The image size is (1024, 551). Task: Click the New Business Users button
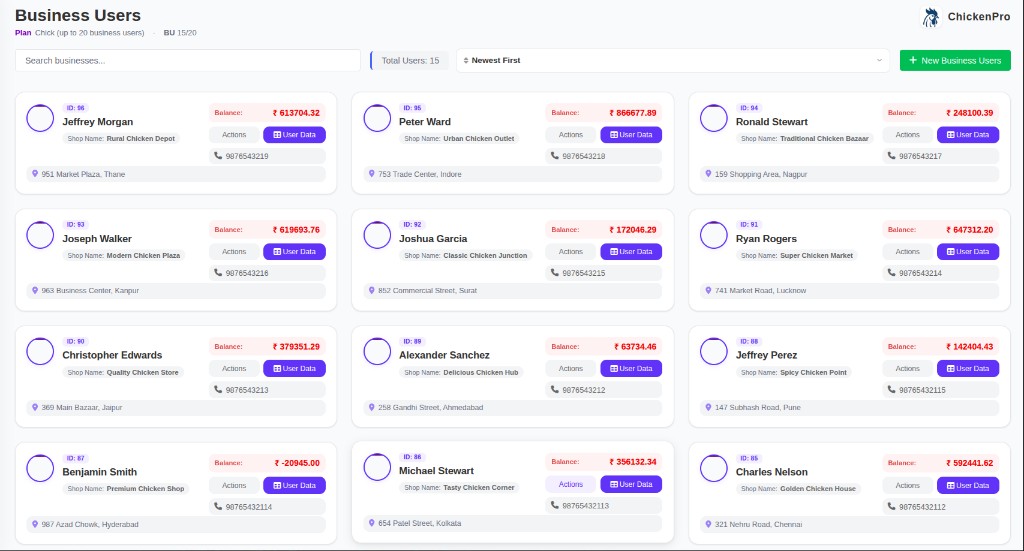tap(955, 60)
